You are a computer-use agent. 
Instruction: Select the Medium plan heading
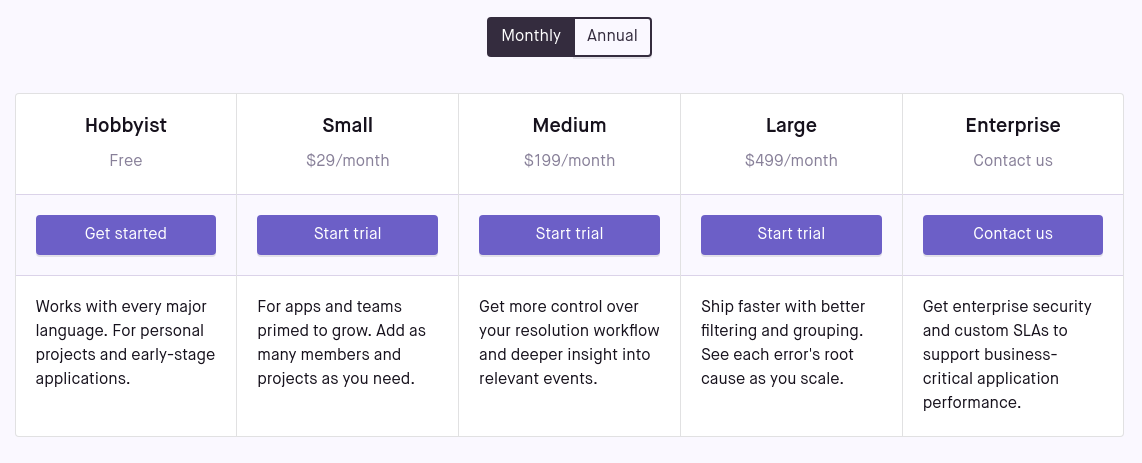click(570, 125)
